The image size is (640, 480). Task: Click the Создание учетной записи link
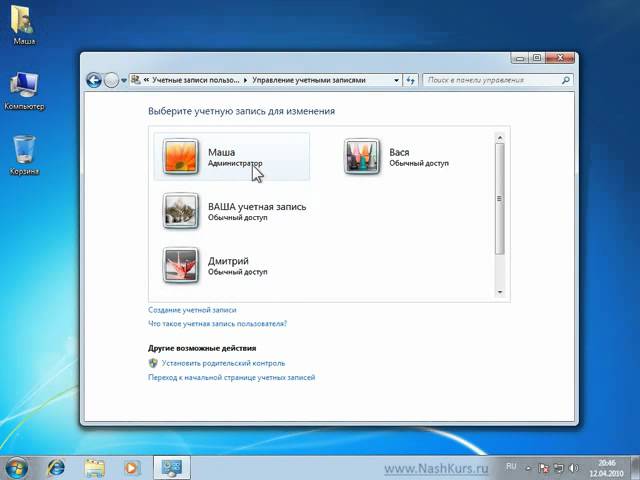(x=192, y=310)
